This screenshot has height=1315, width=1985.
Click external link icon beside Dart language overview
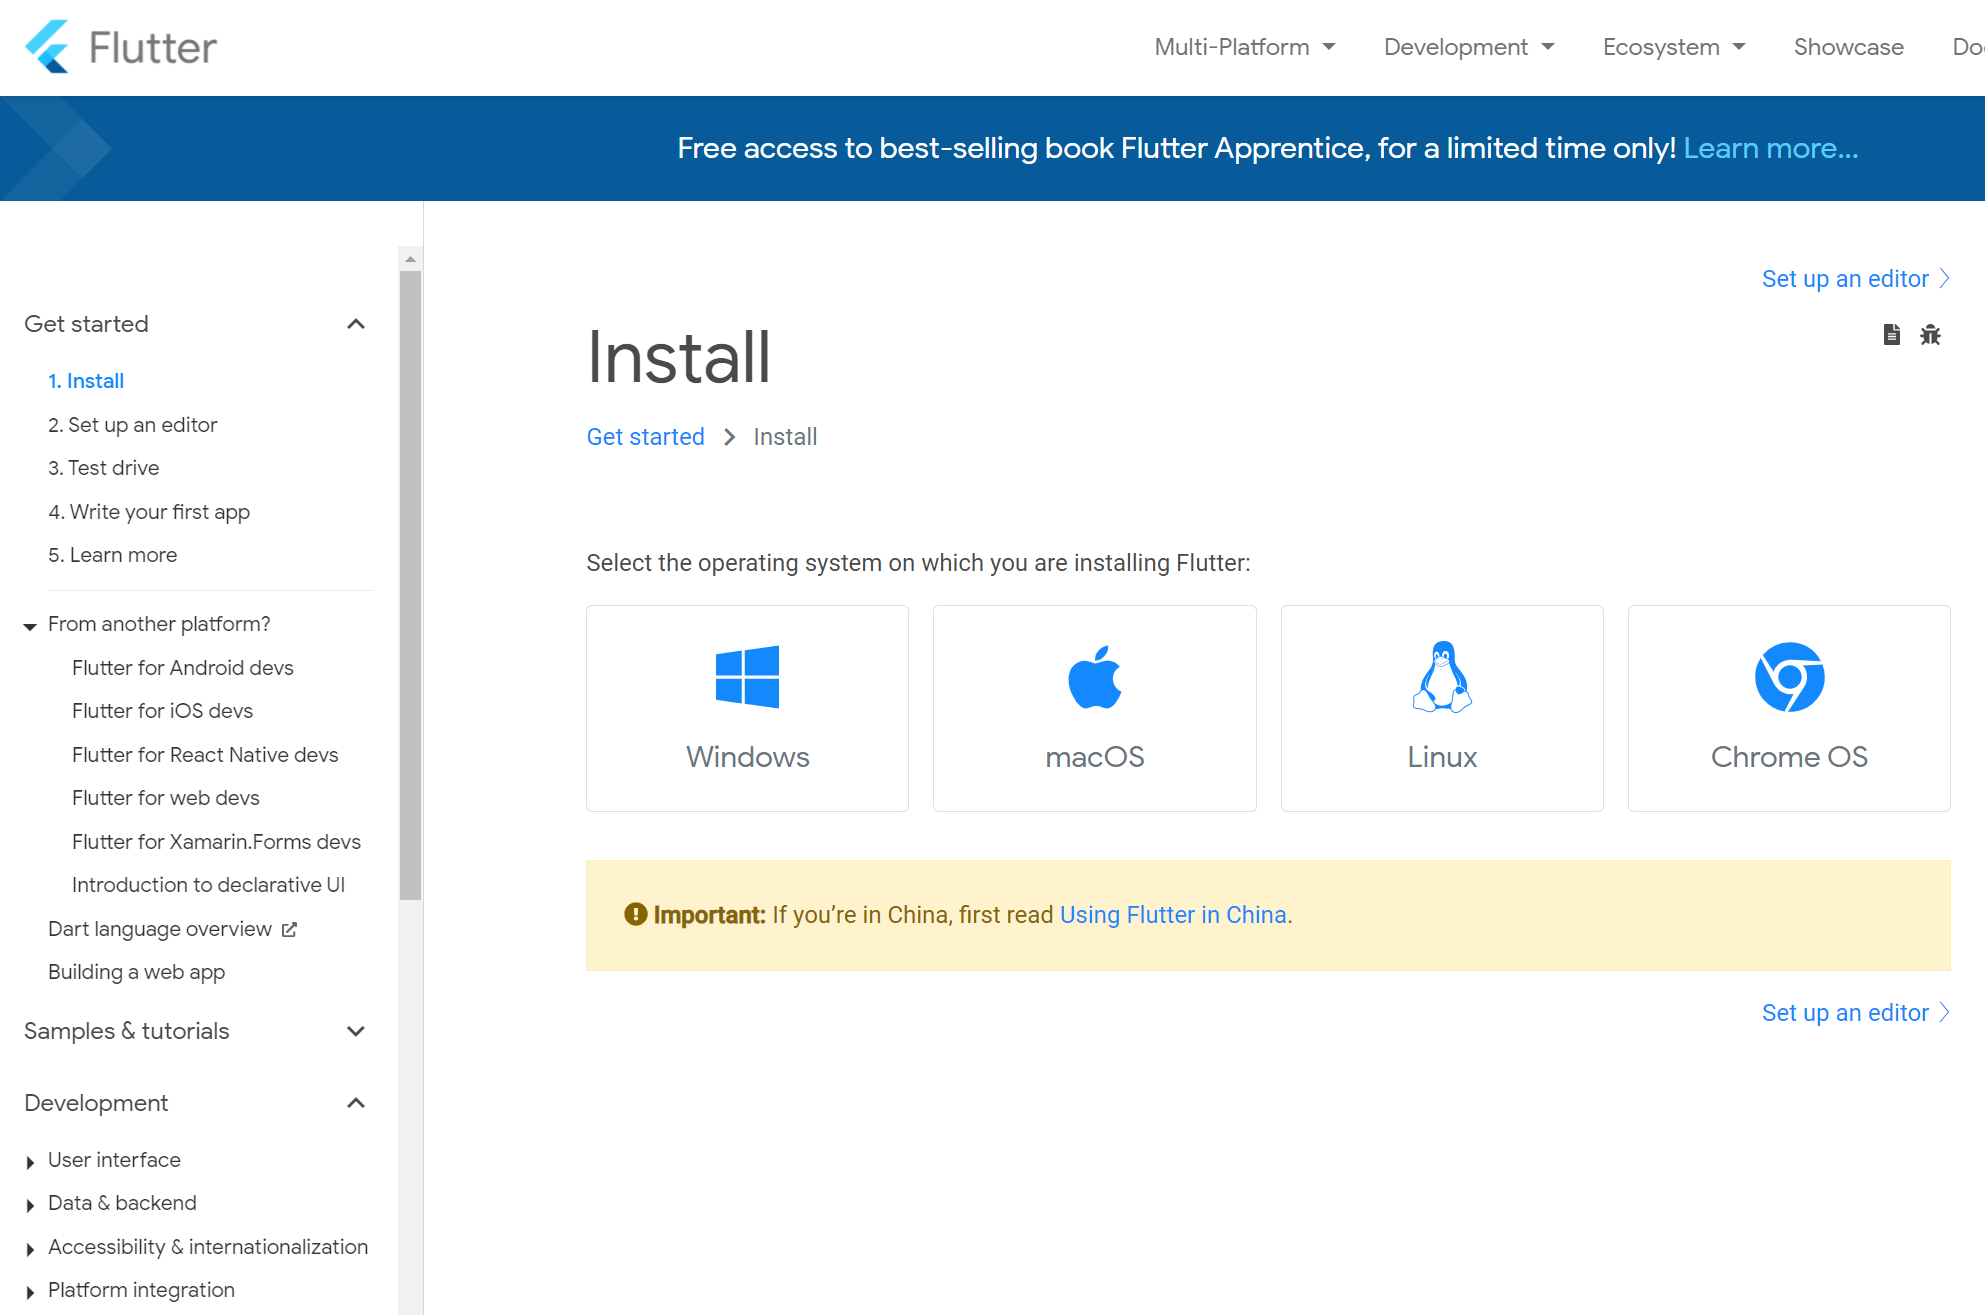click(x=289, y=929)
